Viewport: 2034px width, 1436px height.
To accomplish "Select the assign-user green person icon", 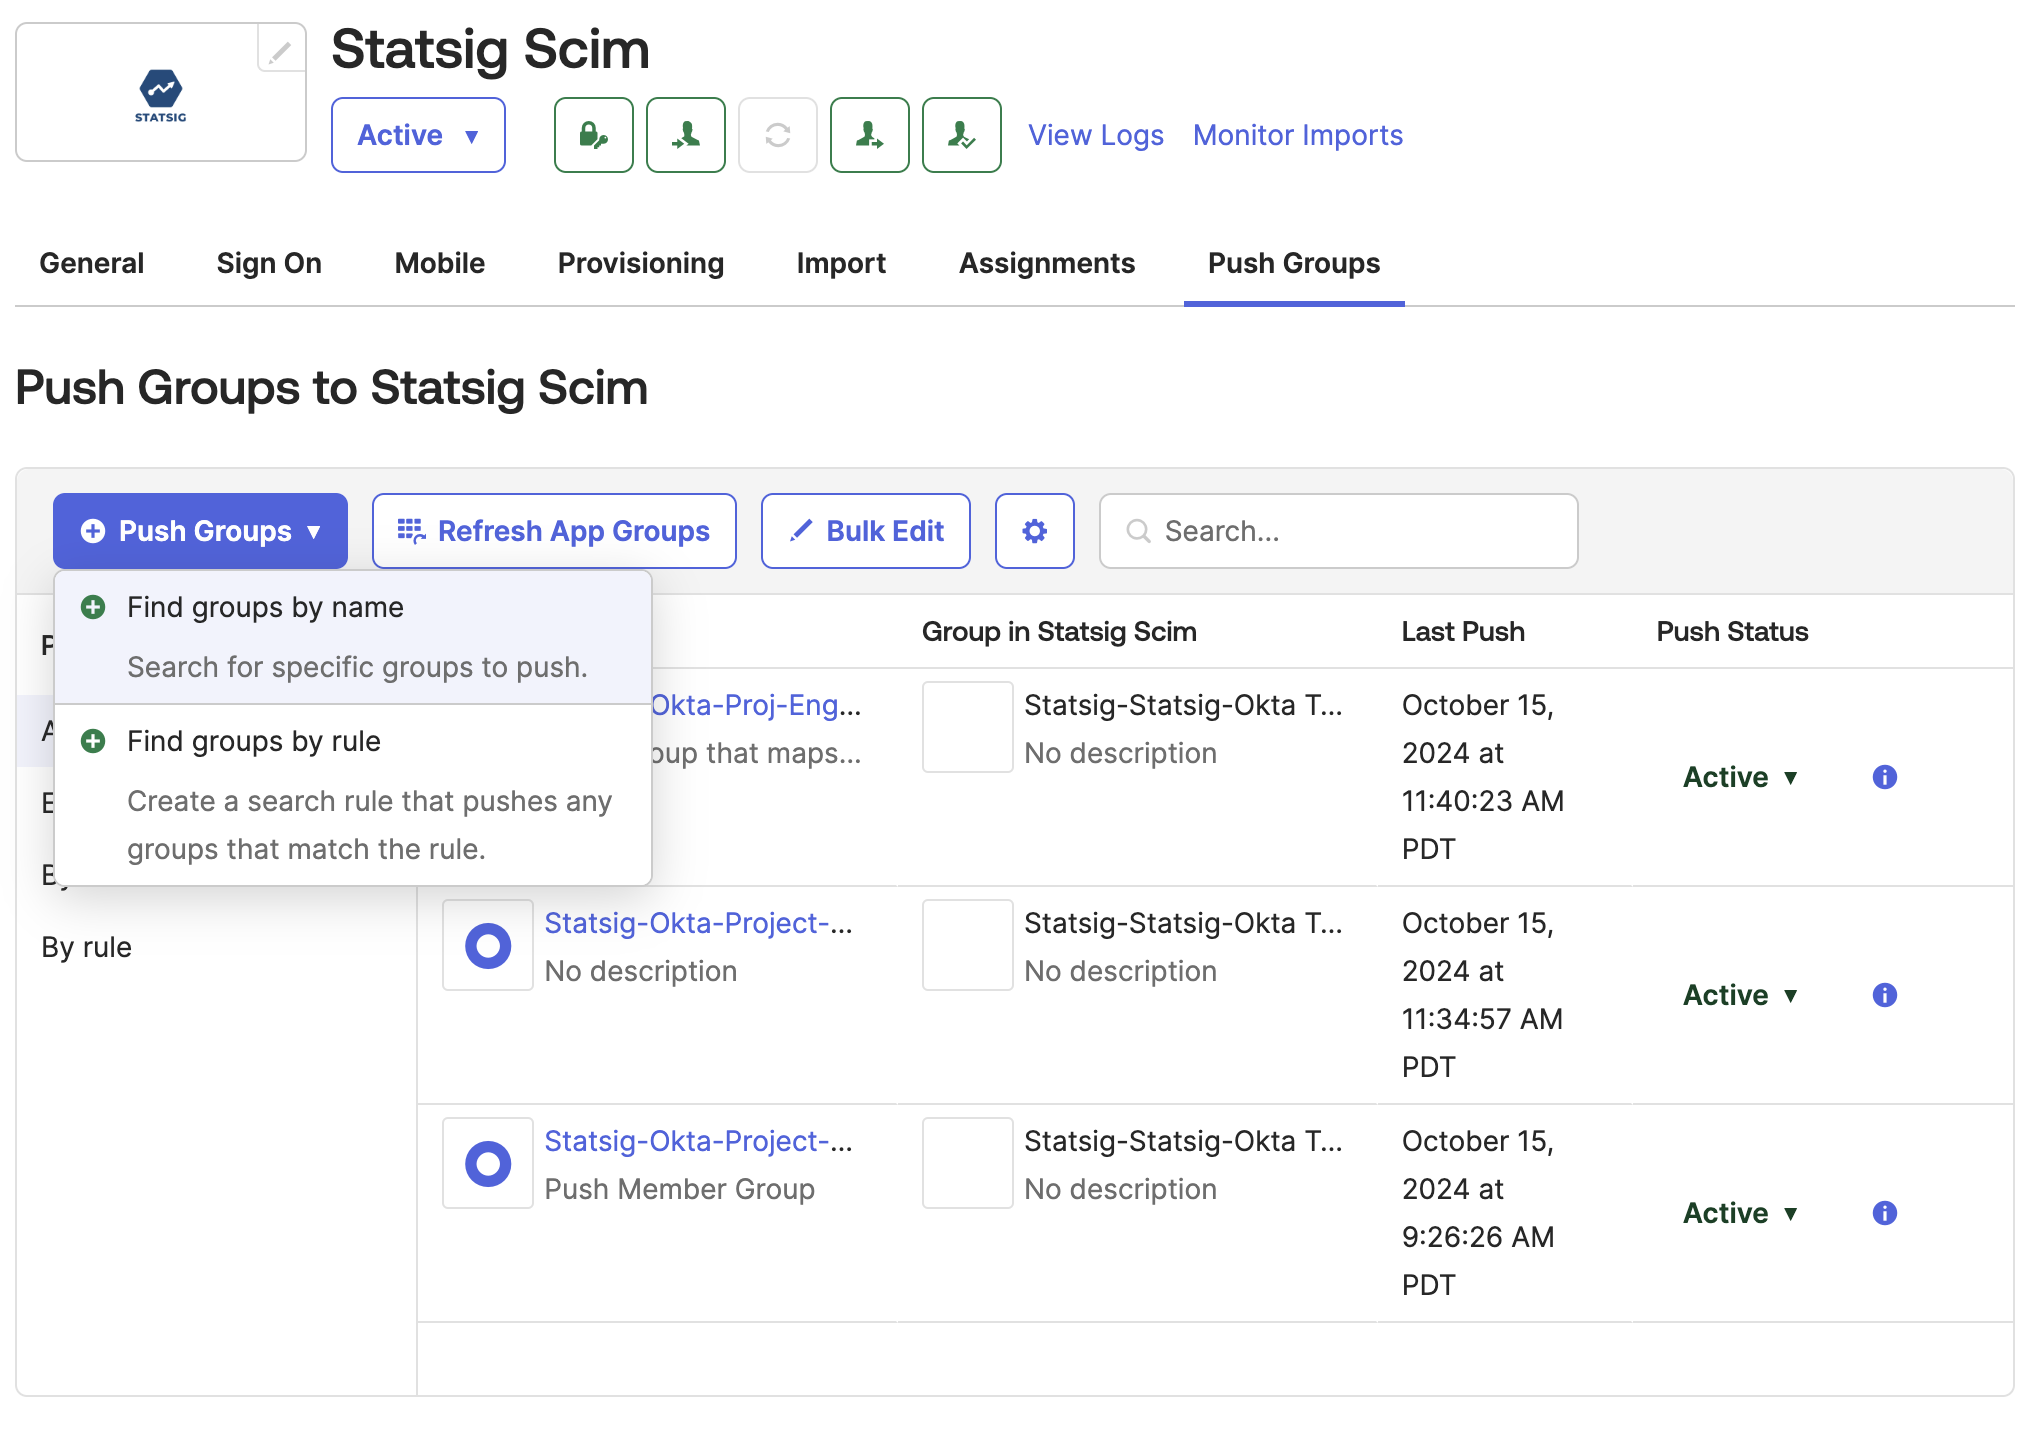I will point(685,135).
